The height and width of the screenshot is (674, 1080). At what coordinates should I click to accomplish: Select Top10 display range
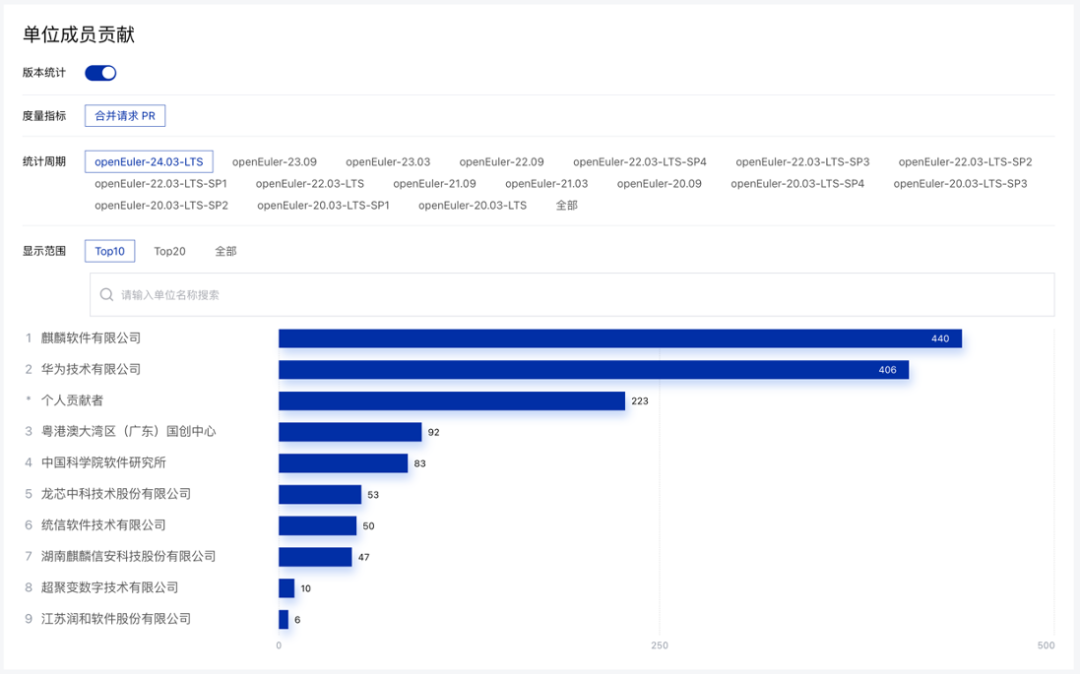tap(110, 252)
